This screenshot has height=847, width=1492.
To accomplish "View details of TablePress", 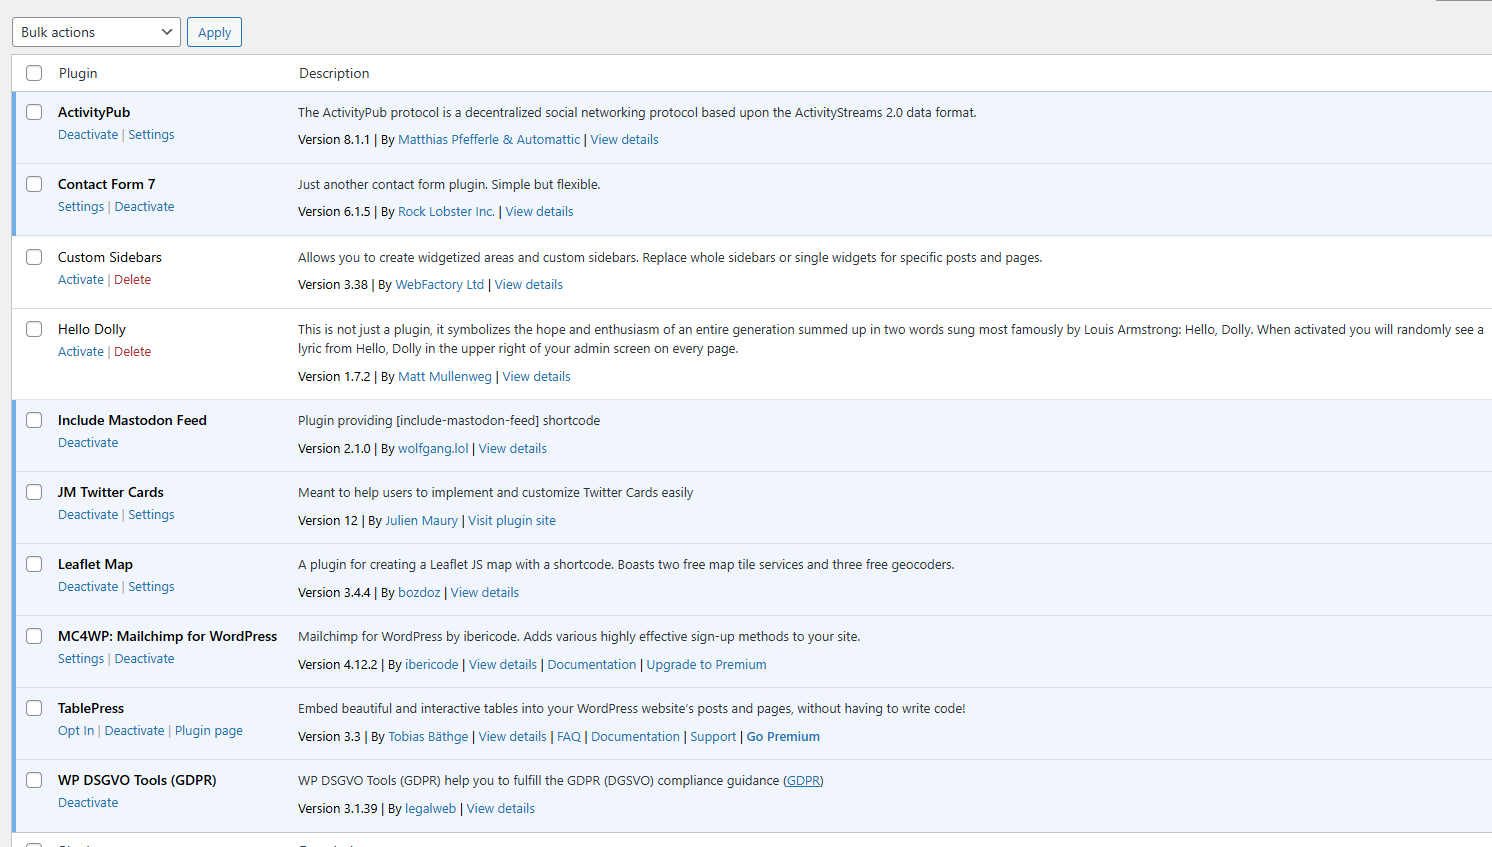I will tap(512, 737).
